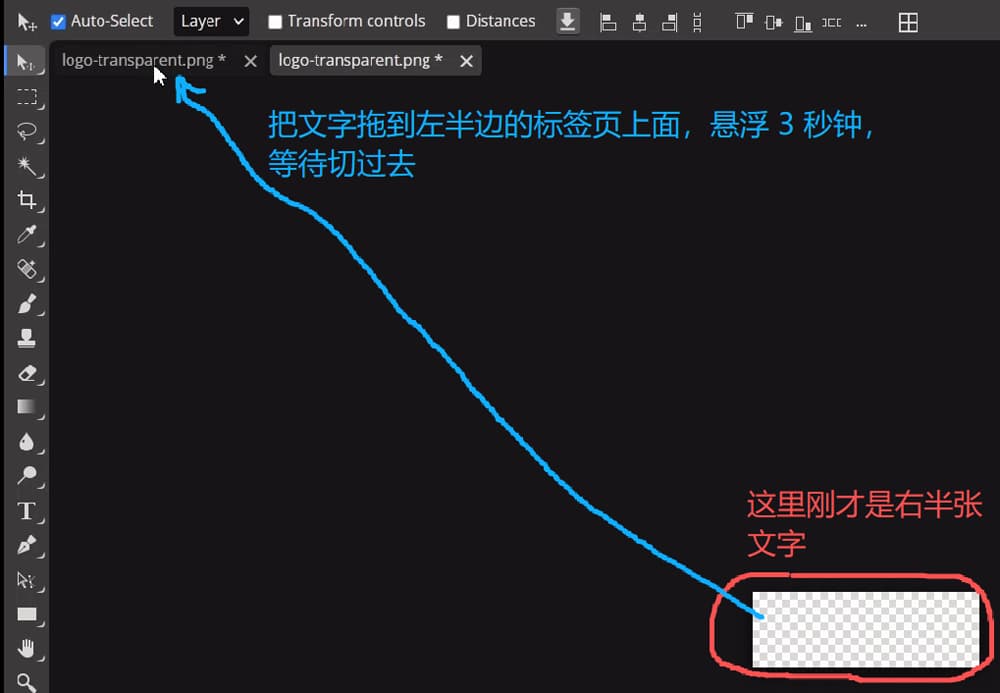Select the Pen tool
Image resolution: width=1000 pixels, height=693 pixels.
coord(26,545)
